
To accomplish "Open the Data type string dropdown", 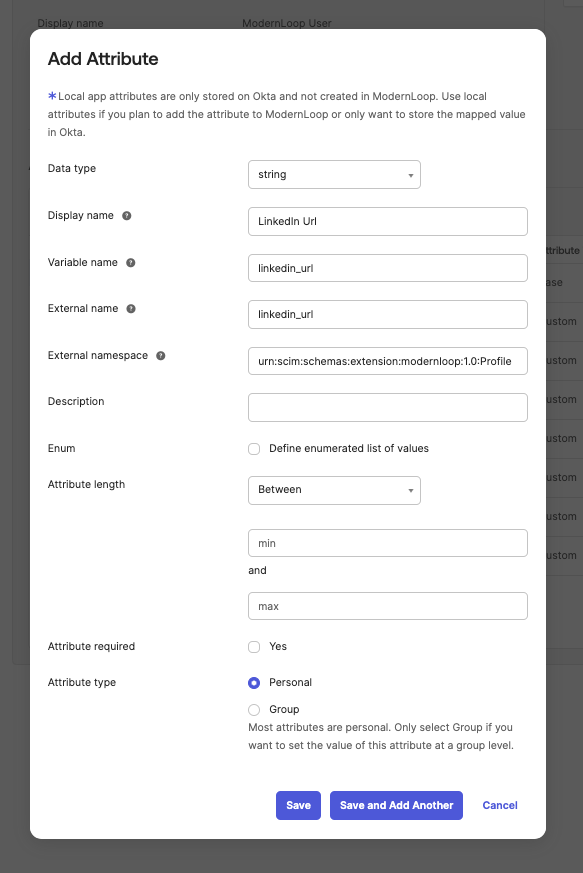I will [334, 175].
